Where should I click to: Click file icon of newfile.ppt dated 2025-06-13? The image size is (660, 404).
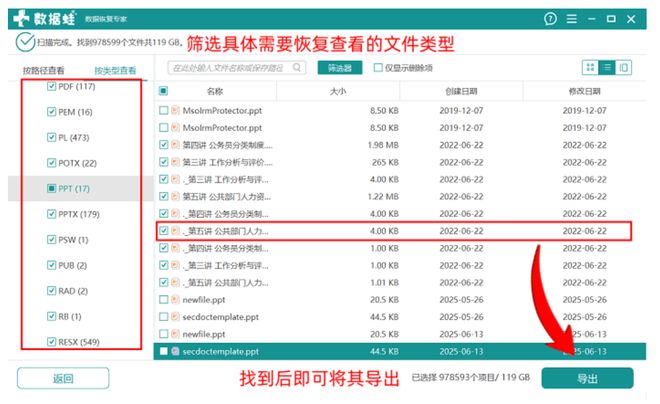pos(176,334)
